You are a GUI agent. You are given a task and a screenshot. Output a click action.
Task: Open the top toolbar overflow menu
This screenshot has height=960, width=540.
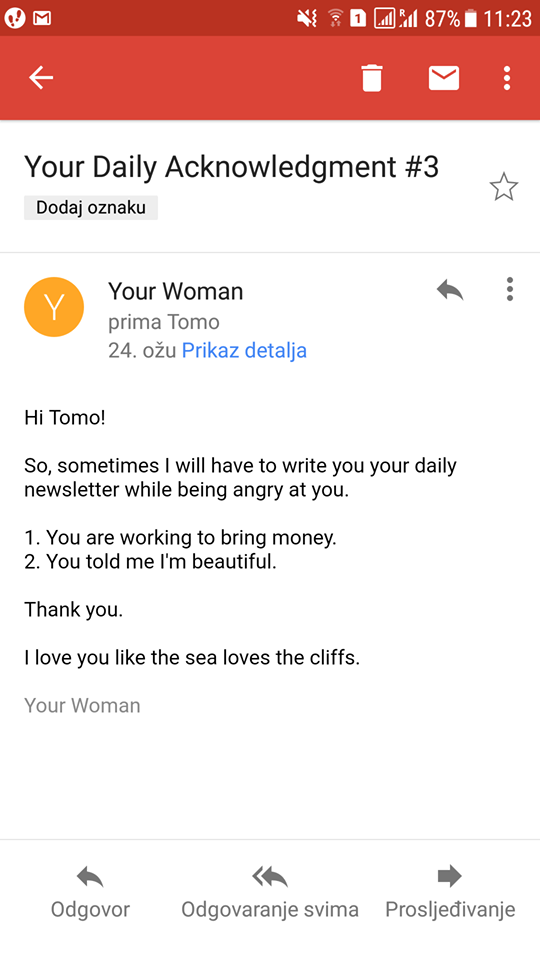click(x=506, y=78)
